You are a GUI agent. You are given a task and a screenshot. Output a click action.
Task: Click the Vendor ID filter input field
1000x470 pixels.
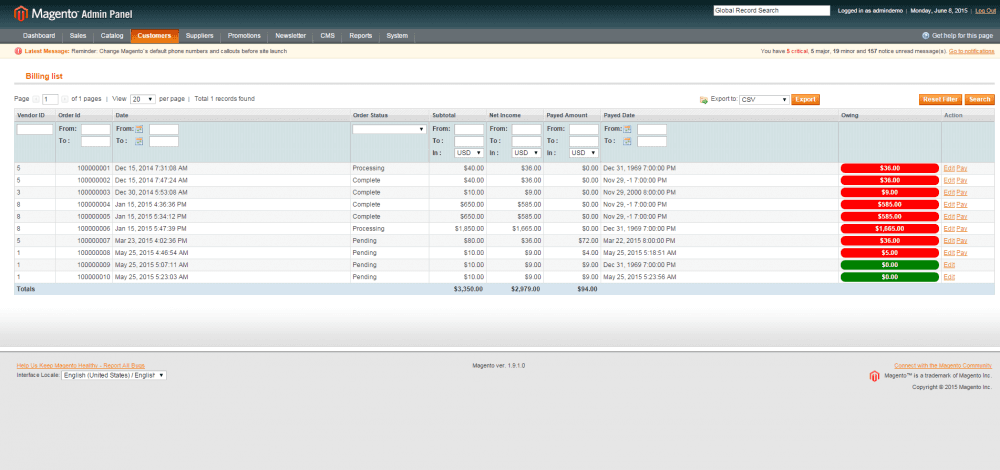click(35, 129)
